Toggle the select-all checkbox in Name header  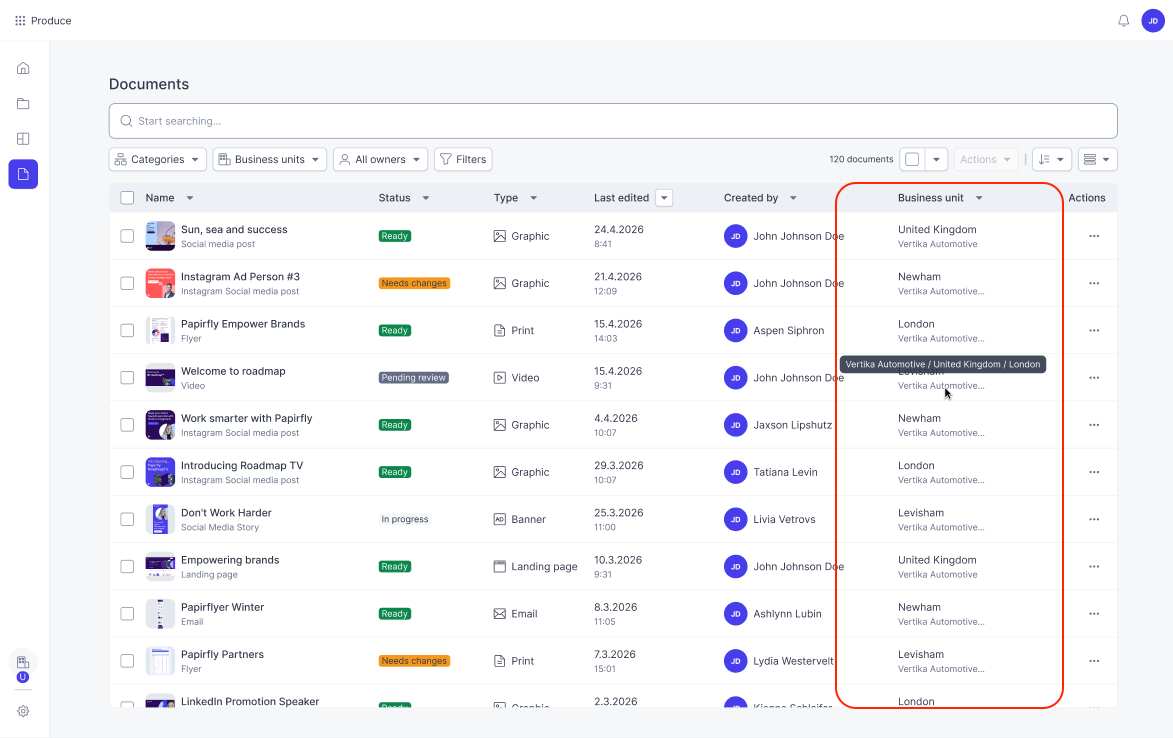(127, 198)
